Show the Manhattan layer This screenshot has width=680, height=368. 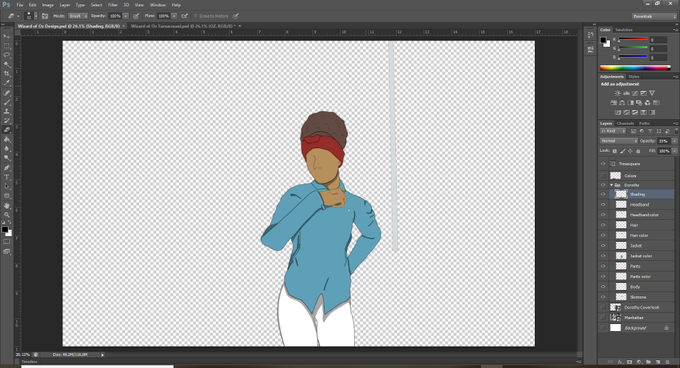(x=603, y=318)
